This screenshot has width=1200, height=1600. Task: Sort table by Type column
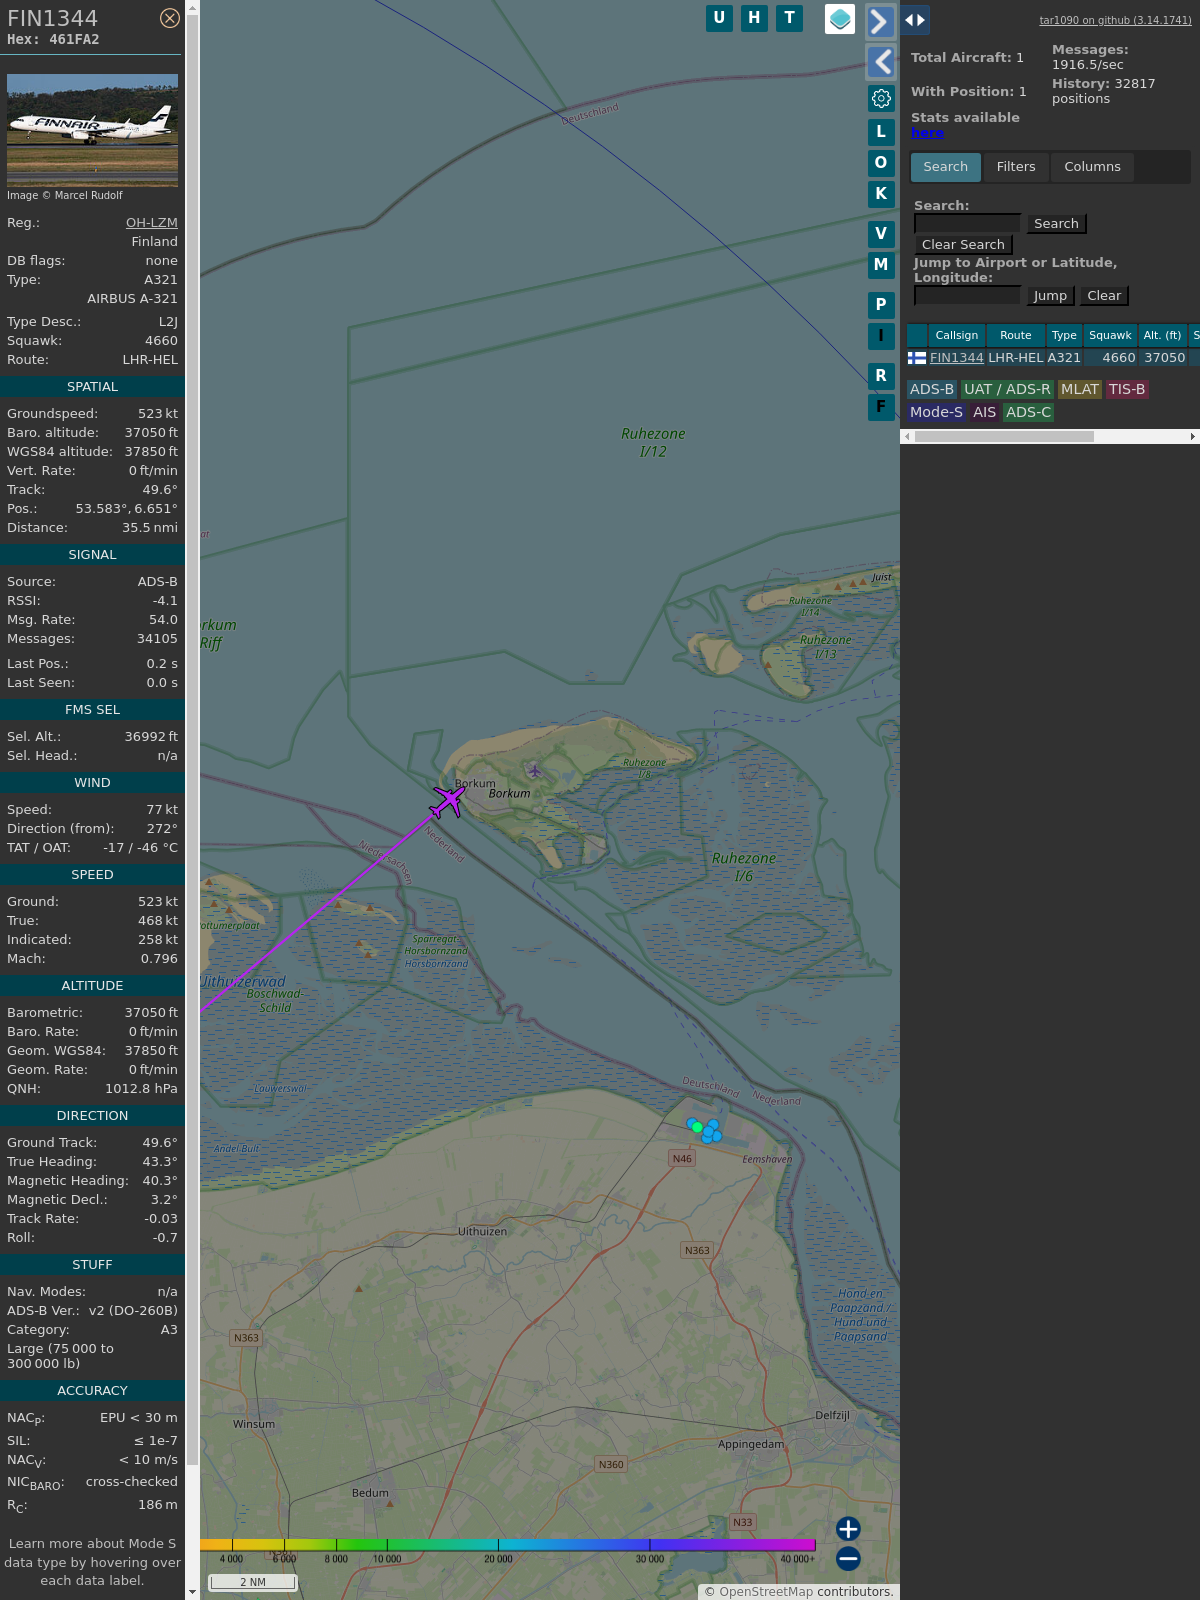coord(1064,336)
